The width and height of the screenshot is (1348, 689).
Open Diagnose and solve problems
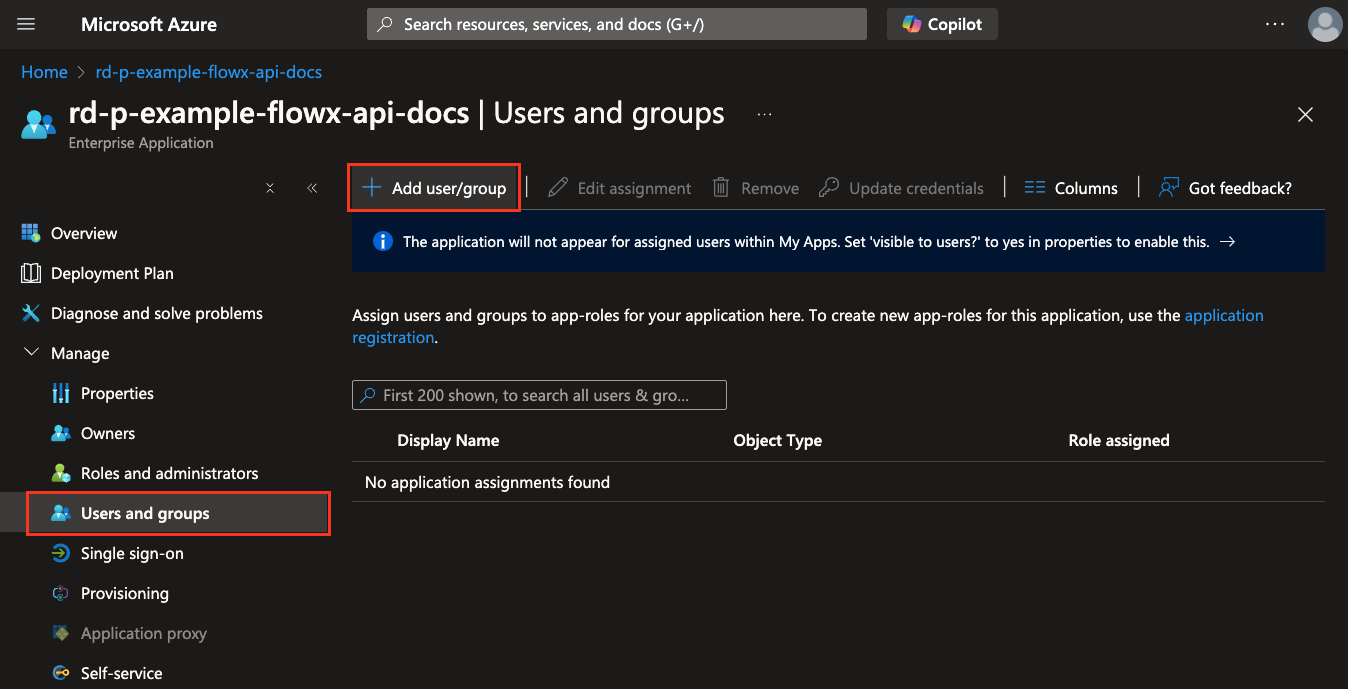(x=157, y=313)
